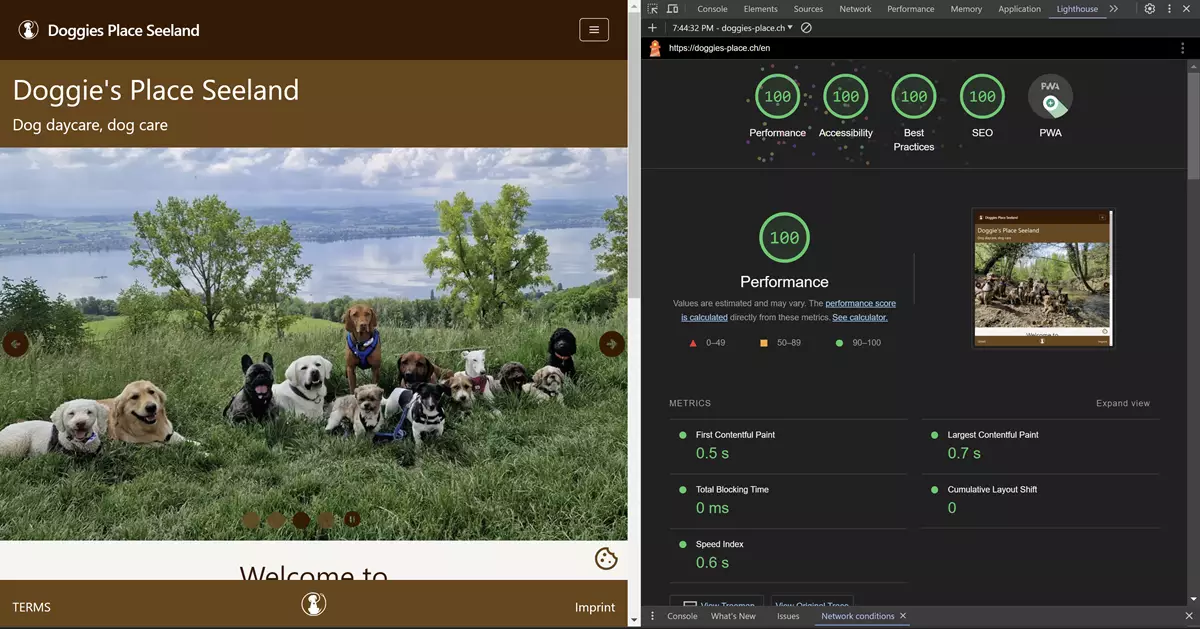
Task: Click the Doggies Place Seeland header title
Action: coord(124,30)
